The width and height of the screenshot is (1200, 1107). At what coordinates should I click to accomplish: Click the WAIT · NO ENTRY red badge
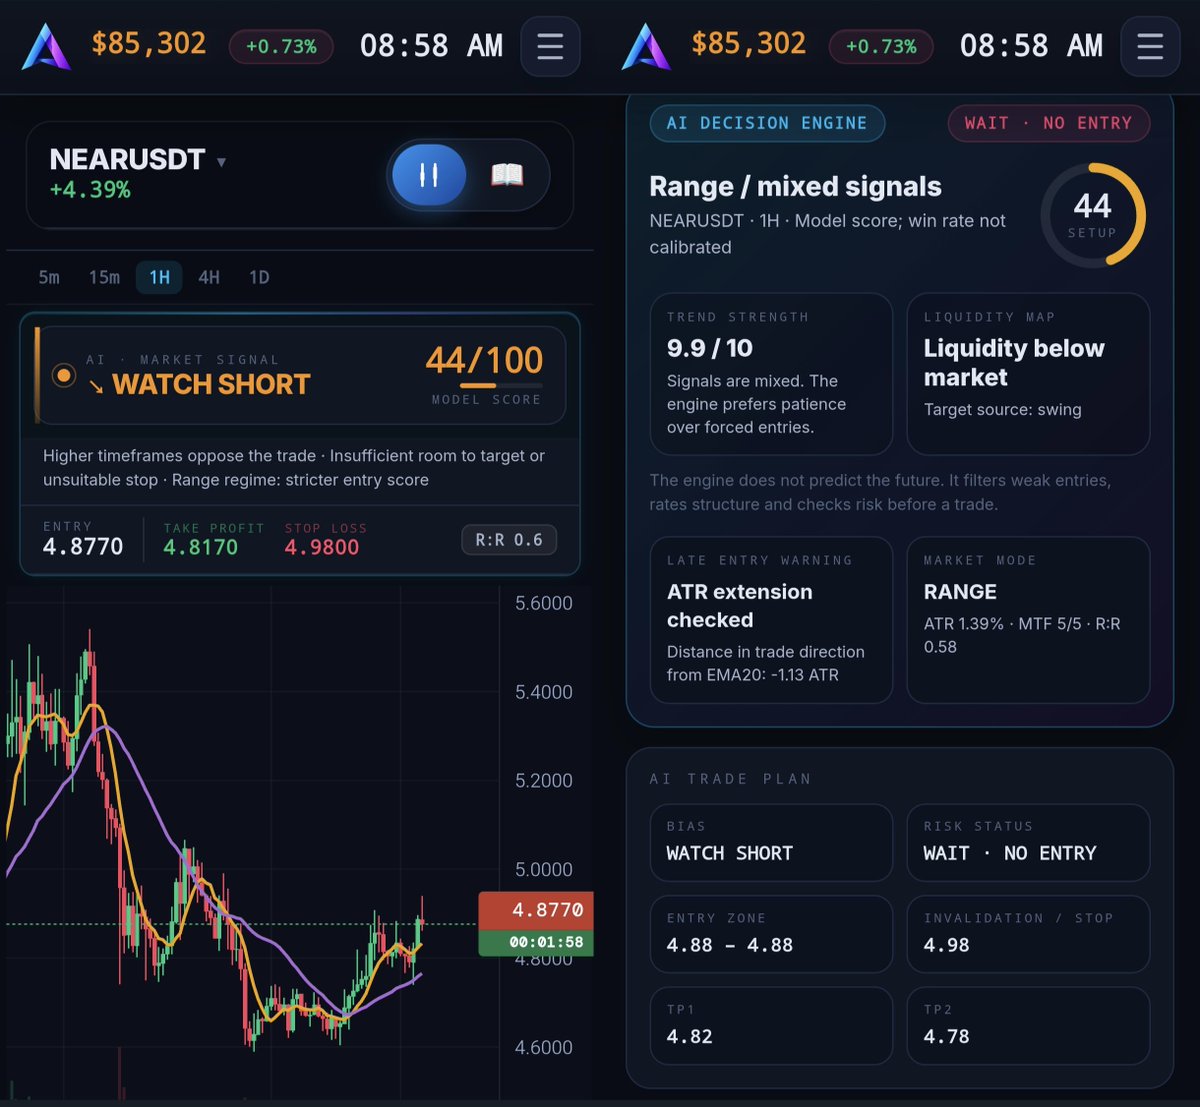click(1048, 123)
